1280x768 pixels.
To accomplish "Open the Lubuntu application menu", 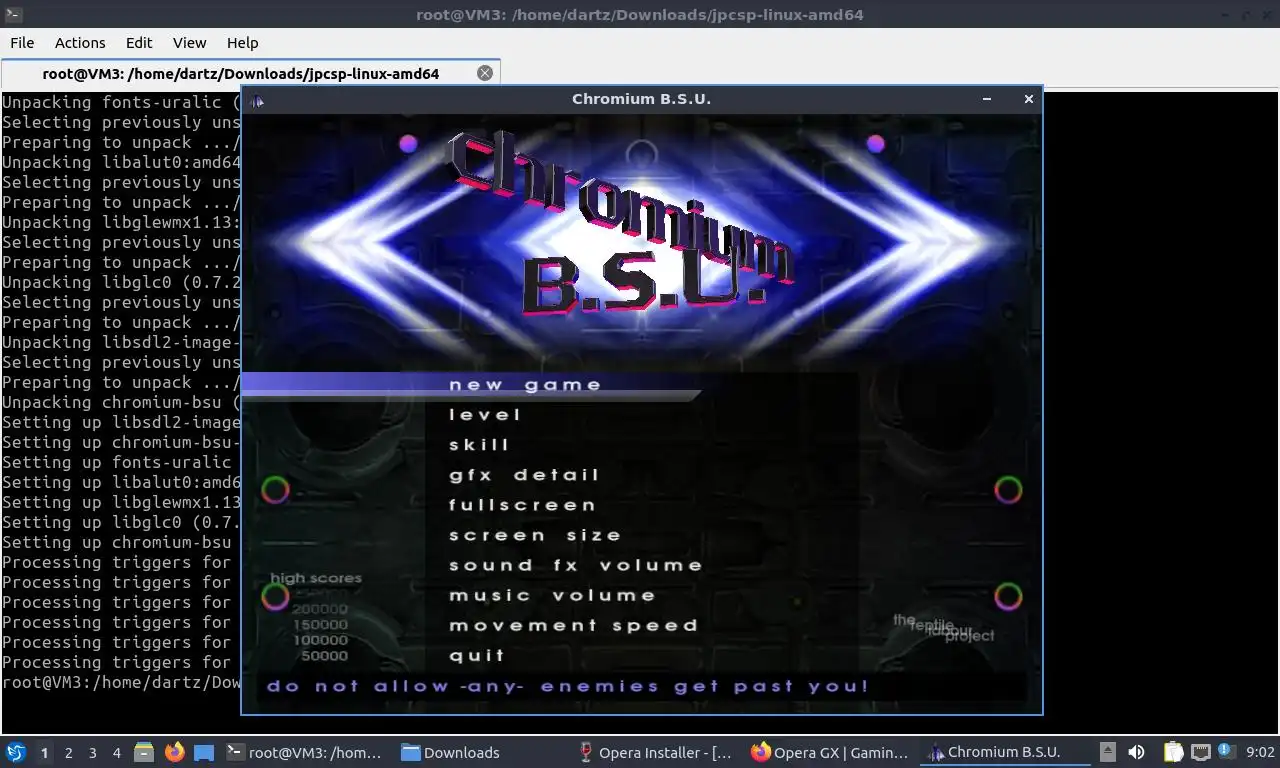I will coord(16,752).
